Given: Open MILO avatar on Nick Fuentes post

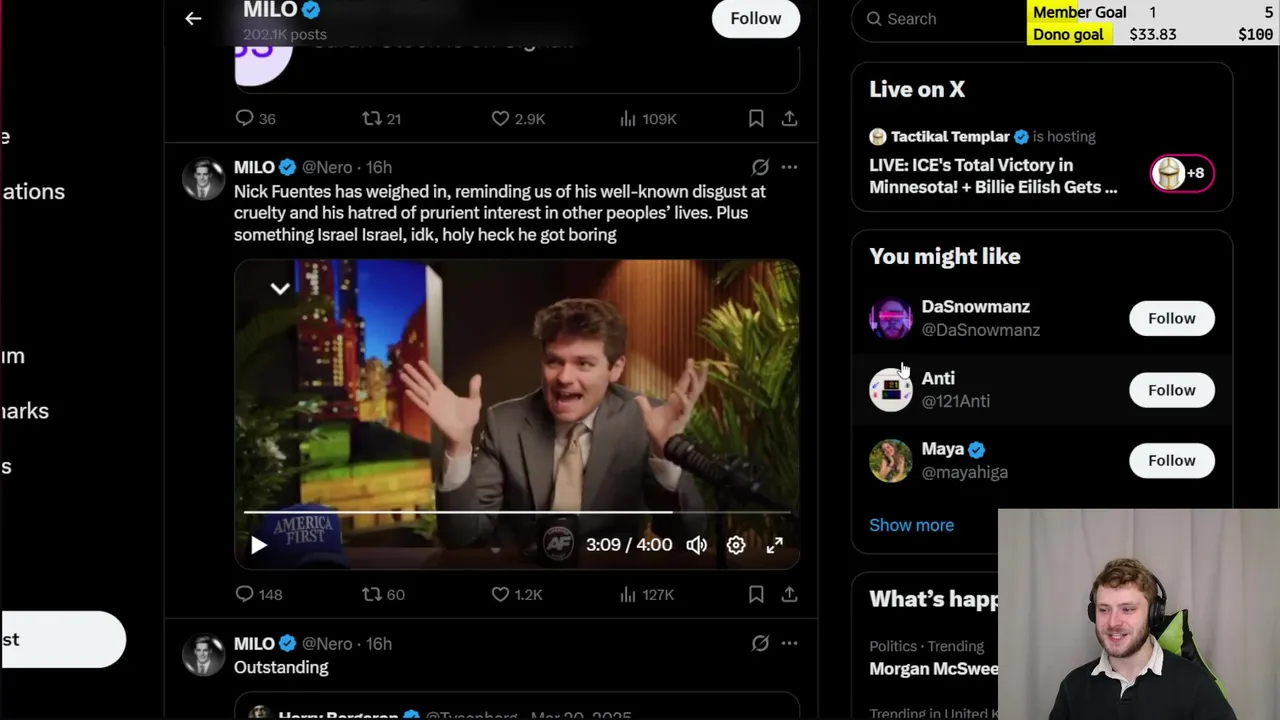Looking at the screenshot, I should pyautogui.click(x=203, y=179).
